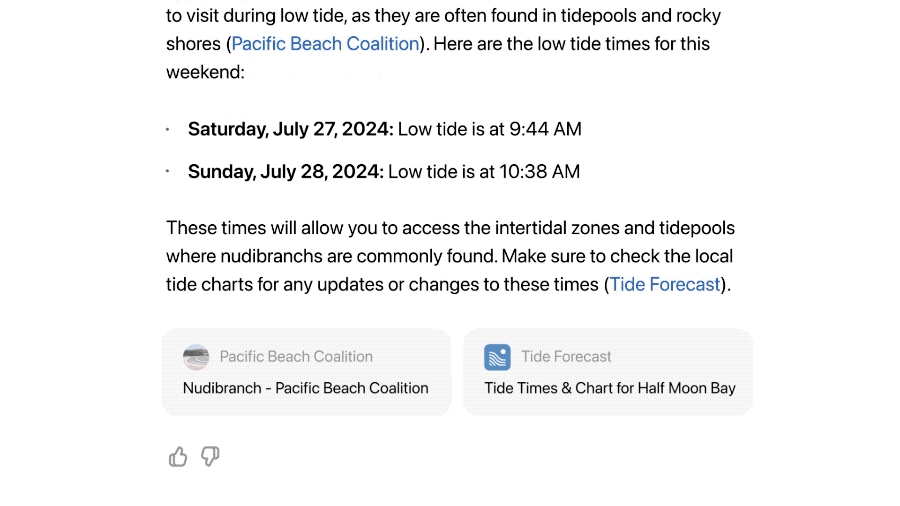Click the word nudibranchs in the paragraph

tap(271, 256)
